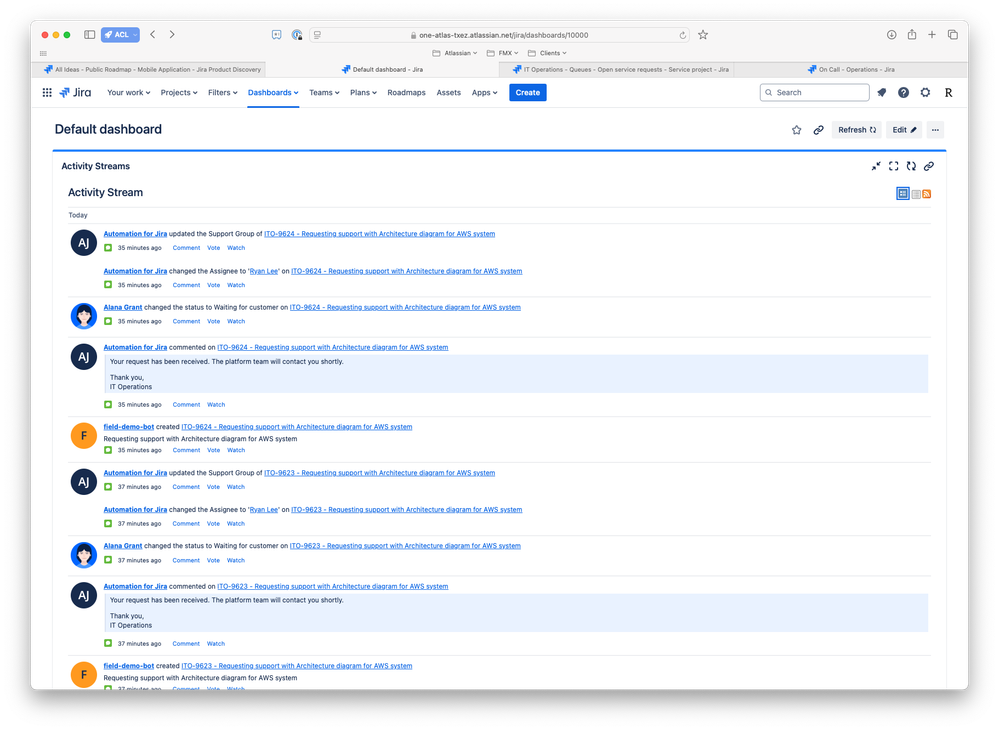Viewport: 999px width, 730px height.
Task: Click Alana Grant's avatar on the ITO-9624 entry
Action: (x=83, y=316)
